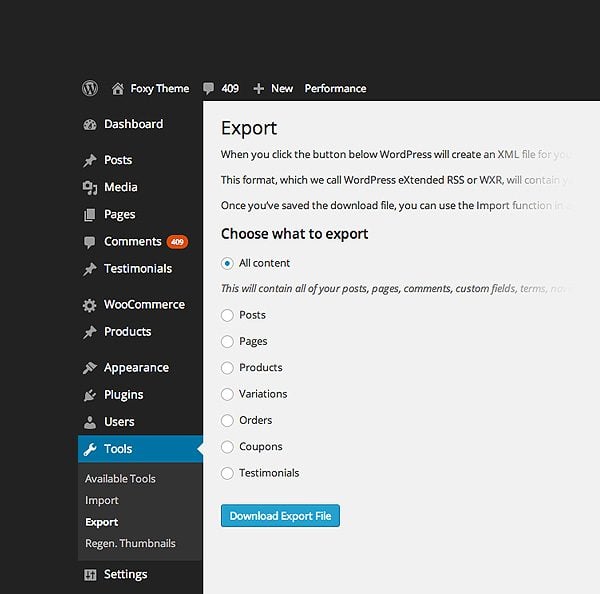This screenshot has height=594, width=600.
Task: Open Available Tools submenu link
Action: click(120, 479)
